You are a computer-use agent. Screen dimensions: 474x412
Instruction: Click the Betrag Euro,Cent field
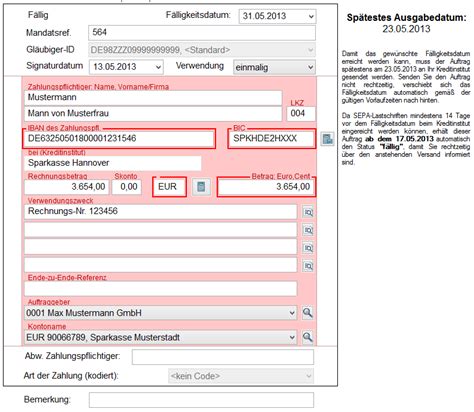(x=266, y=187)
